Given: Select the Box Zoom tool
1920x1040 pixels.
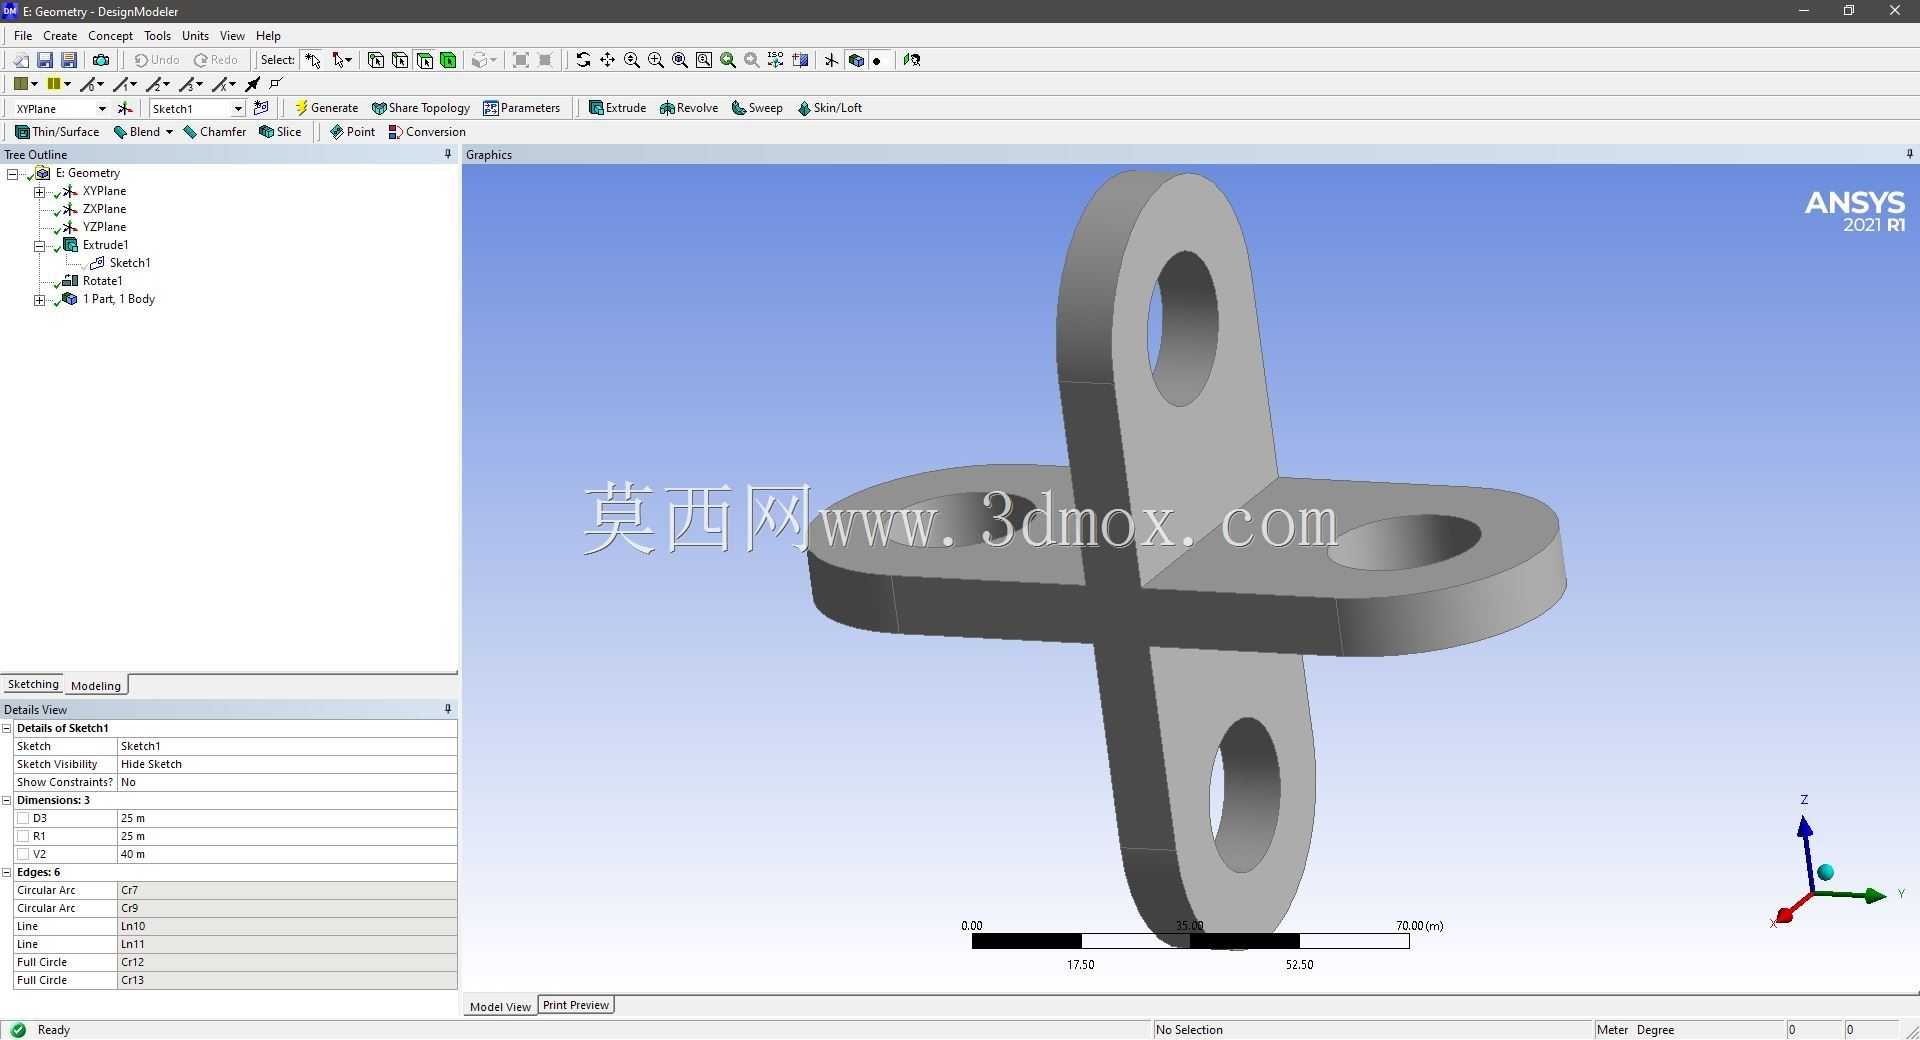Looking at the screenshot, I should [x=656, y=60].
